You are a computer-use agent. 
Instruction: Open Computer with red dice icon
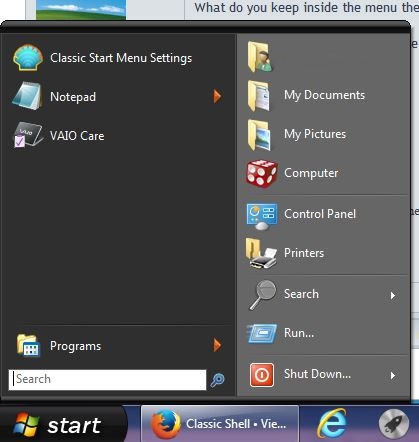[x=261, y=173]
